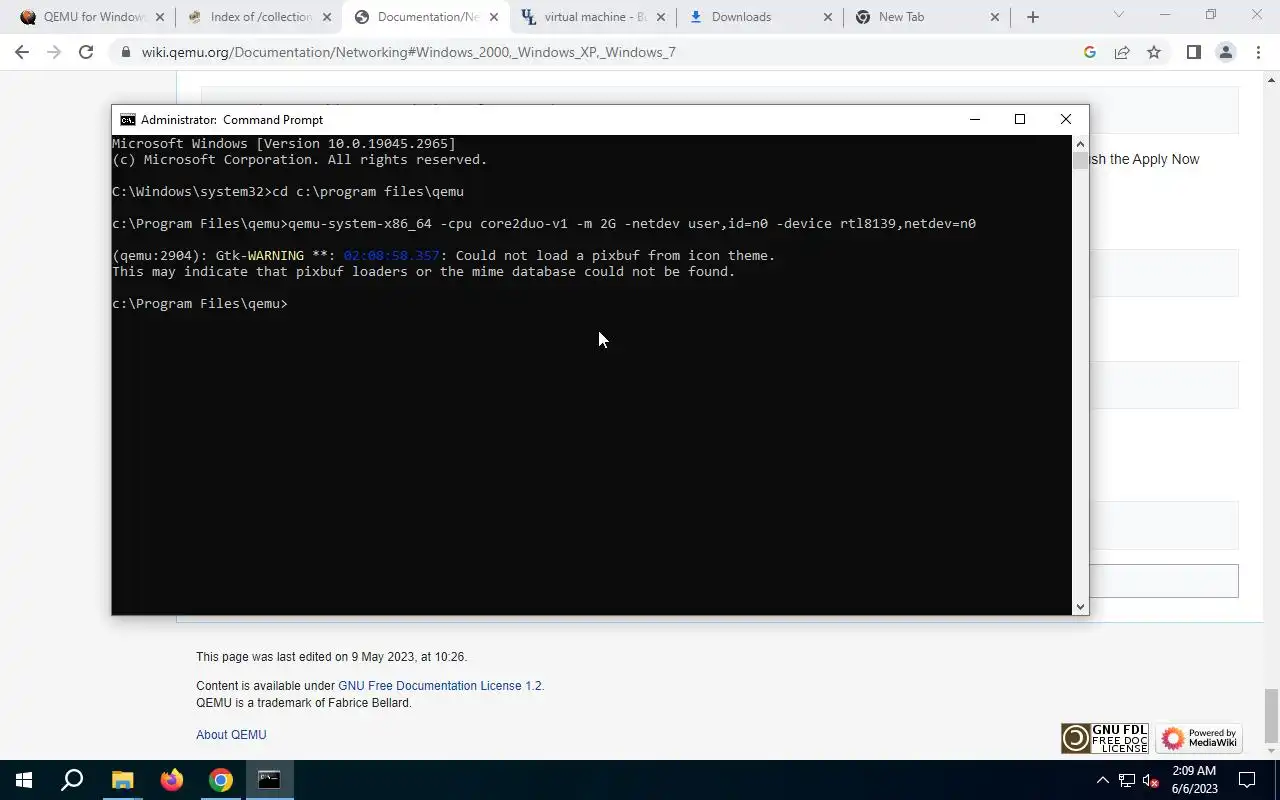
Task: Close the Index of /collection tab
Action: (327, 17)
